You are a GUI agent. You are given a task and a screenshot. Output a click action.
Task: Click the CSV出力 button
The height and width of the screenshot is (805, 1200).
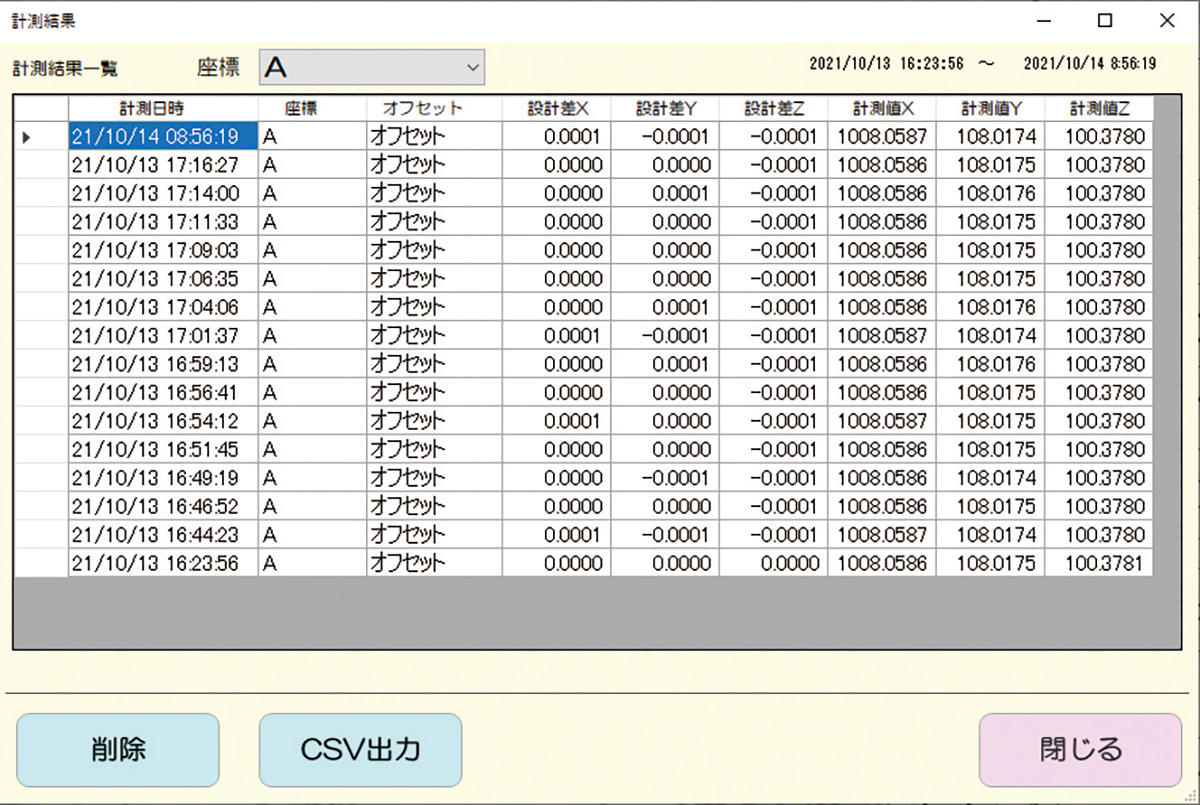click(360, 749)
